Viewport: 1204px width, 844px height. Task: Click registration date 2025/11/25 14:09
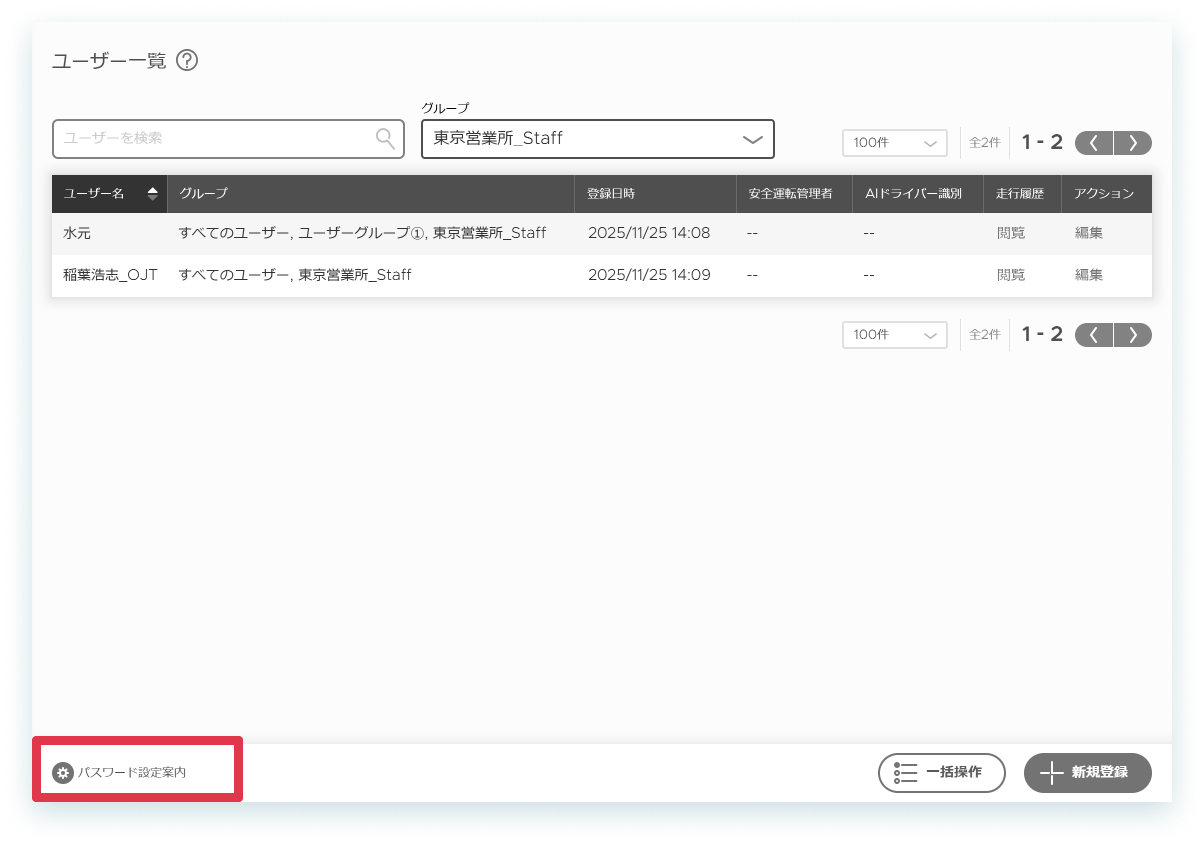tap(649, 275)
